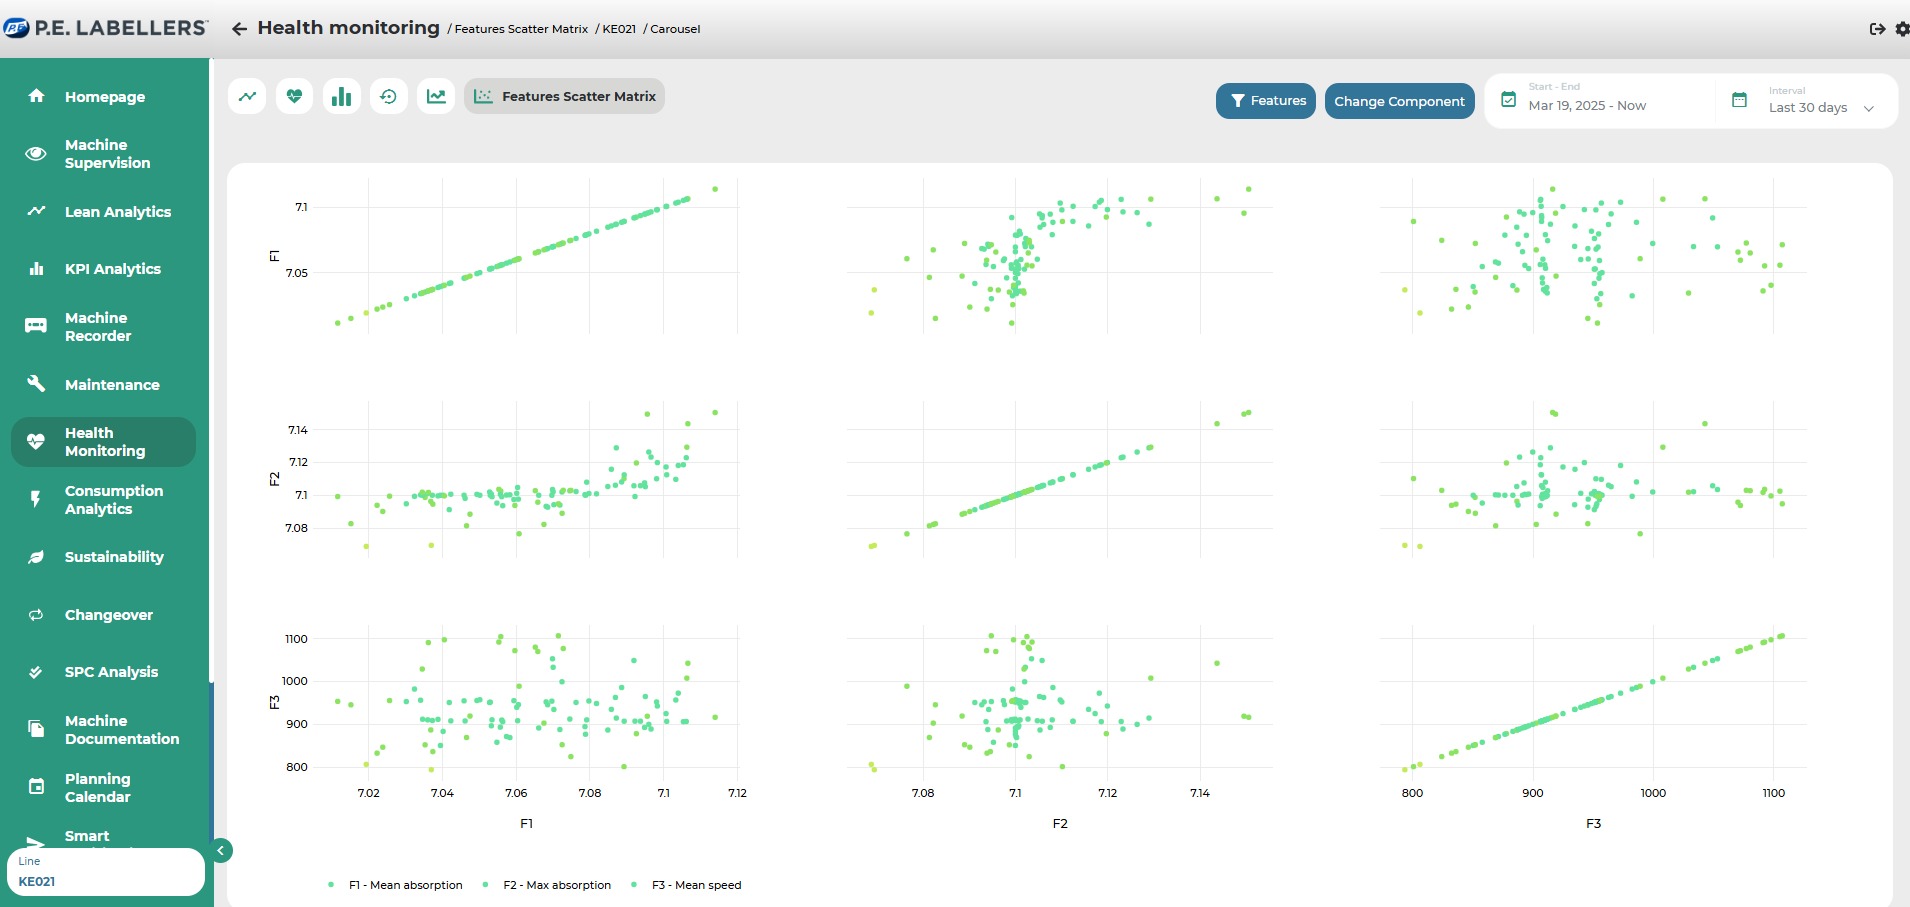1910x907 pixels.
Task: Open the line trend chart view
Action: [x=247, y=97]
